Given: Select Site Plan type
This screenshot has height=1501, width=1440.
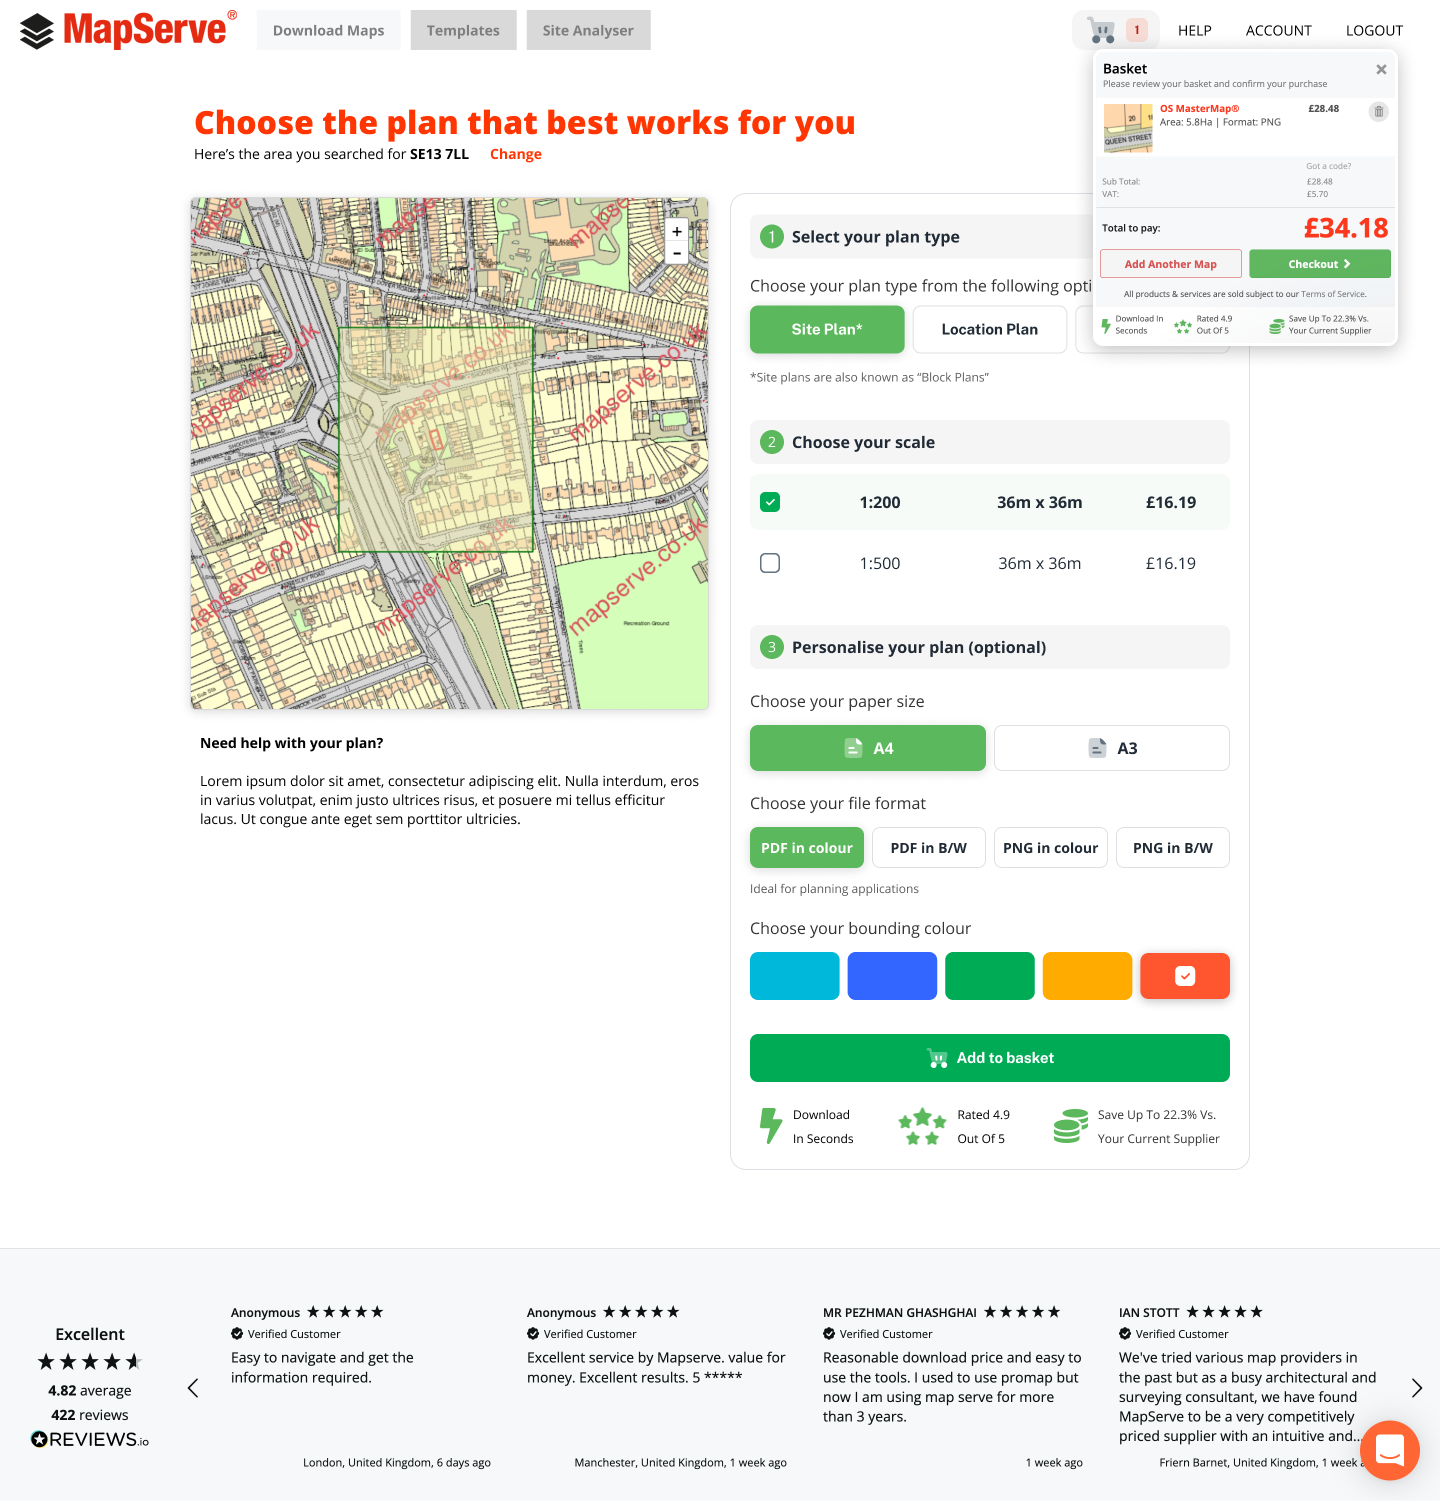Looking at the screenshot, I should 827,329.
